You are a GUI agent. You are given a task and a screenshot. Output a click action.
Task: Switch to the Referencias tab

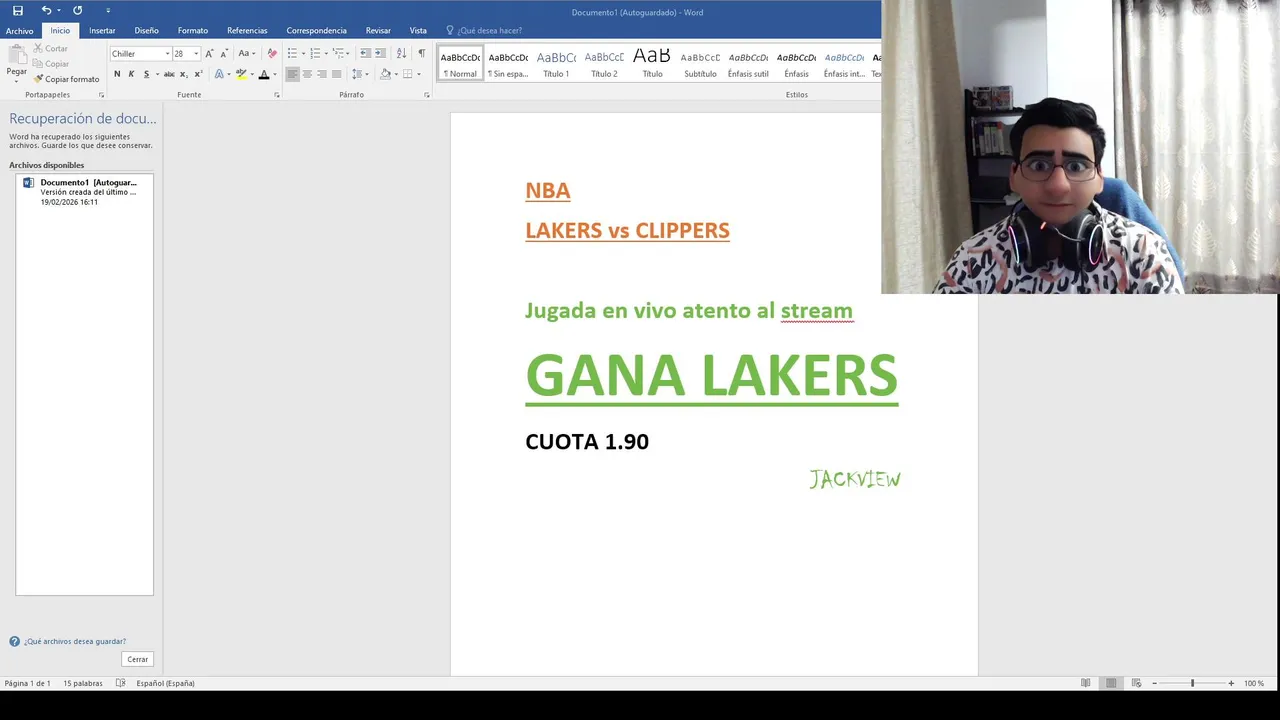click(x=247, y=31)
